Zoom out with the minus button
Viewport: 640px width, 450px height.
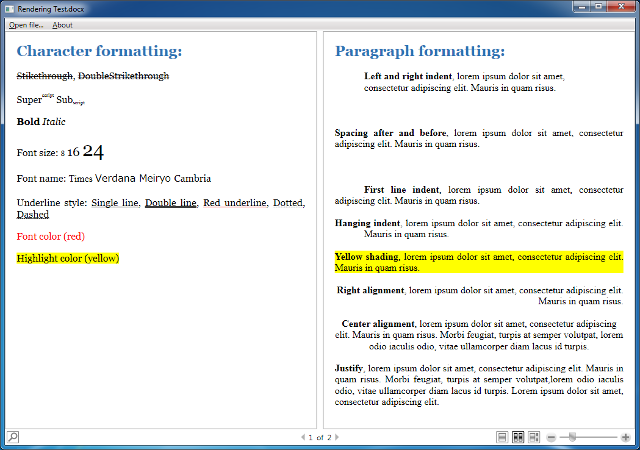coord(551,438)
